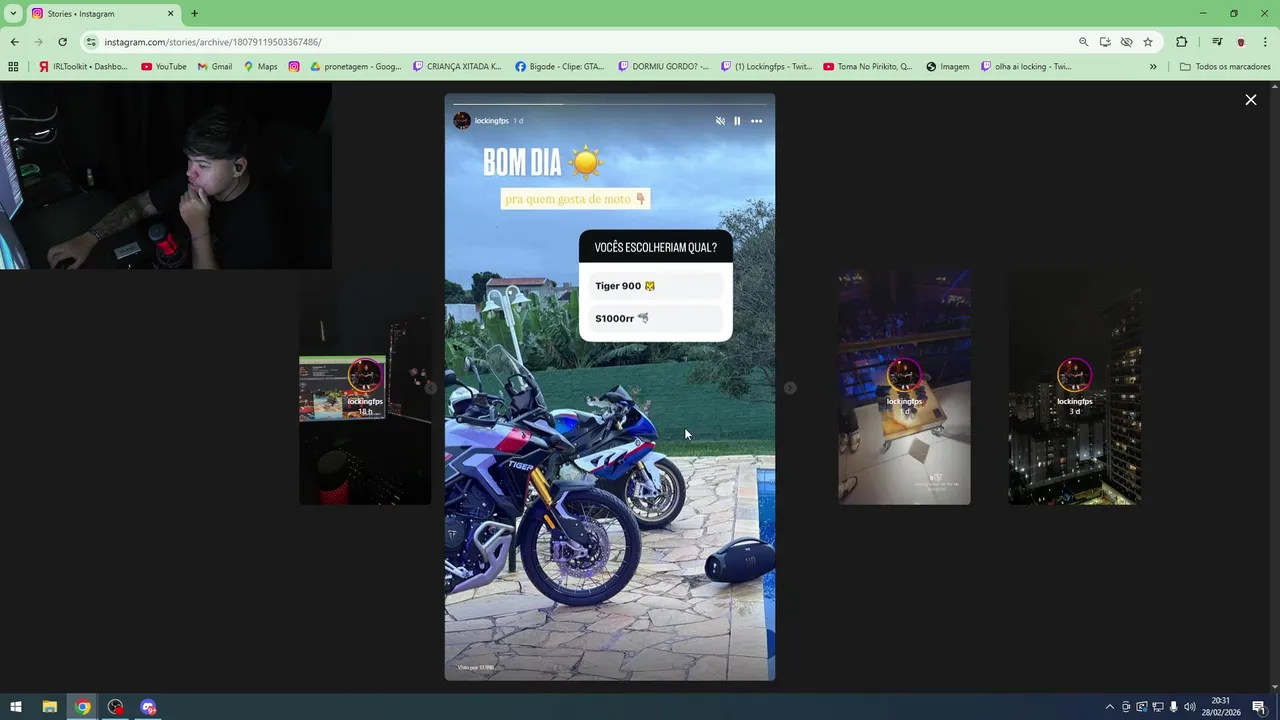Image resolution: width=1280 pixels, height=720 pixels.
Task: Switch to Chrome in taskbar
Action: pyautogui.click(x=83, y=707)
